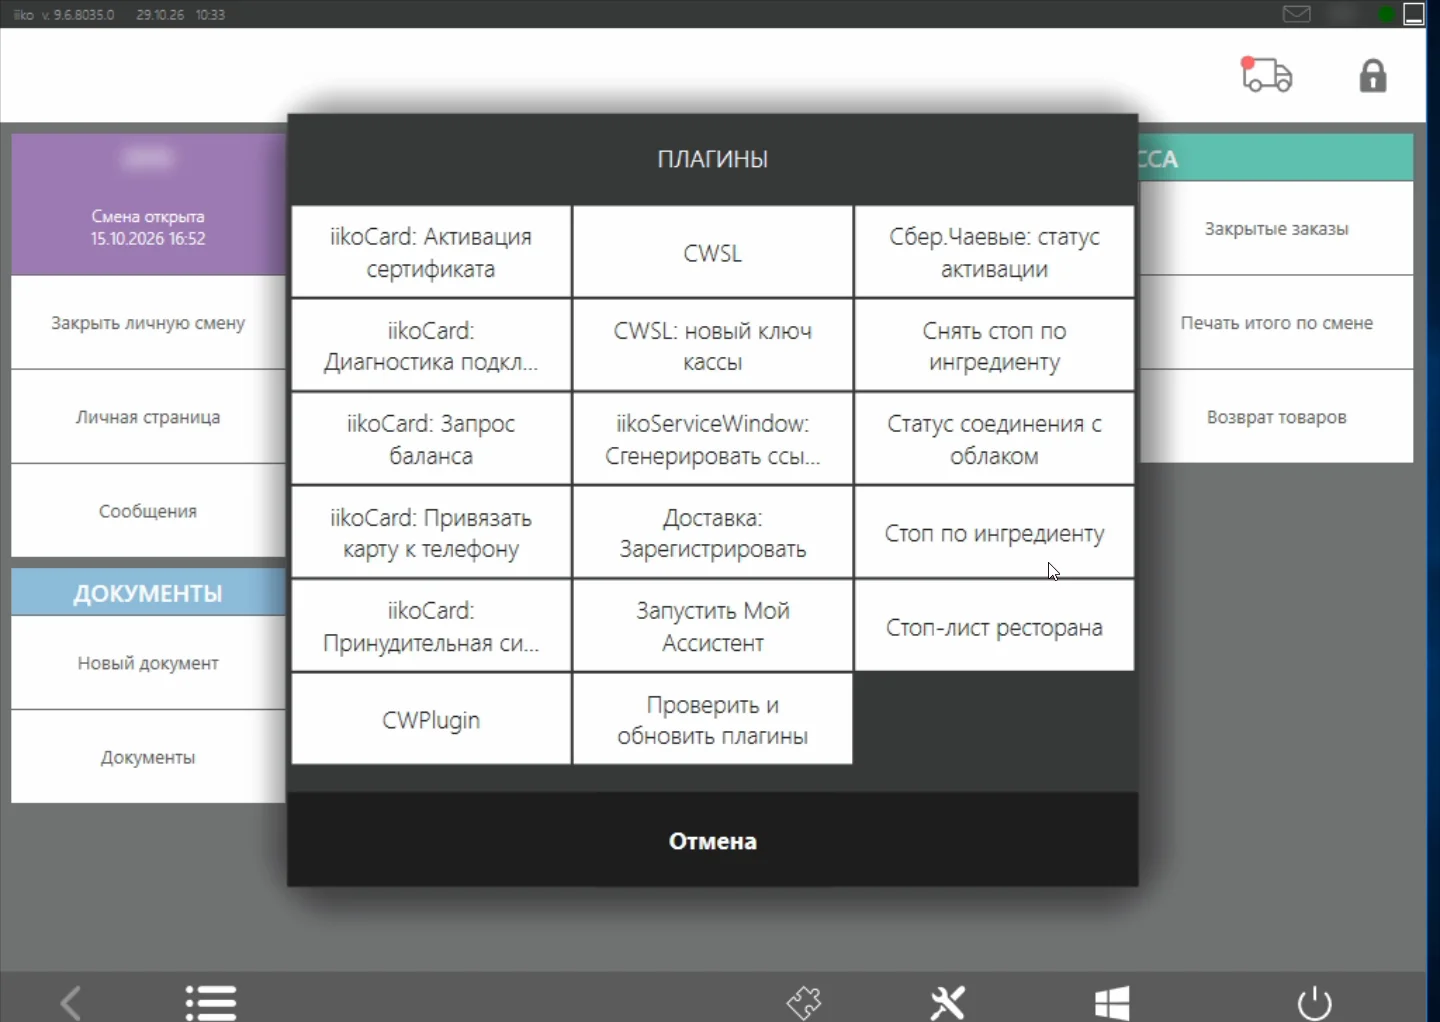Viewport: 1440px width, 1022px height.
Task: Check Статус соединения с облаком
Action: point(994,439)
